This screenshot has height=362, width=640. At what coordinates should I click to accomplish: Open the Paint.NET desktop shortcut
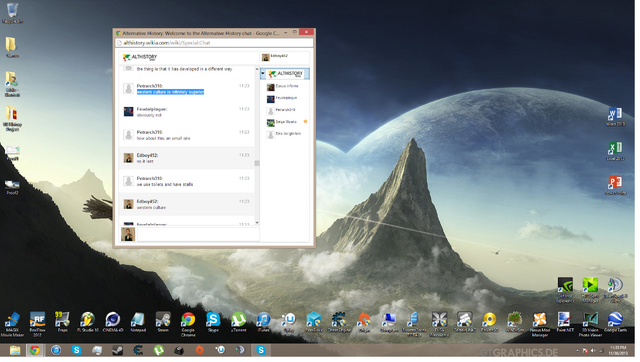pyautogui.click(x=565, y=322)
